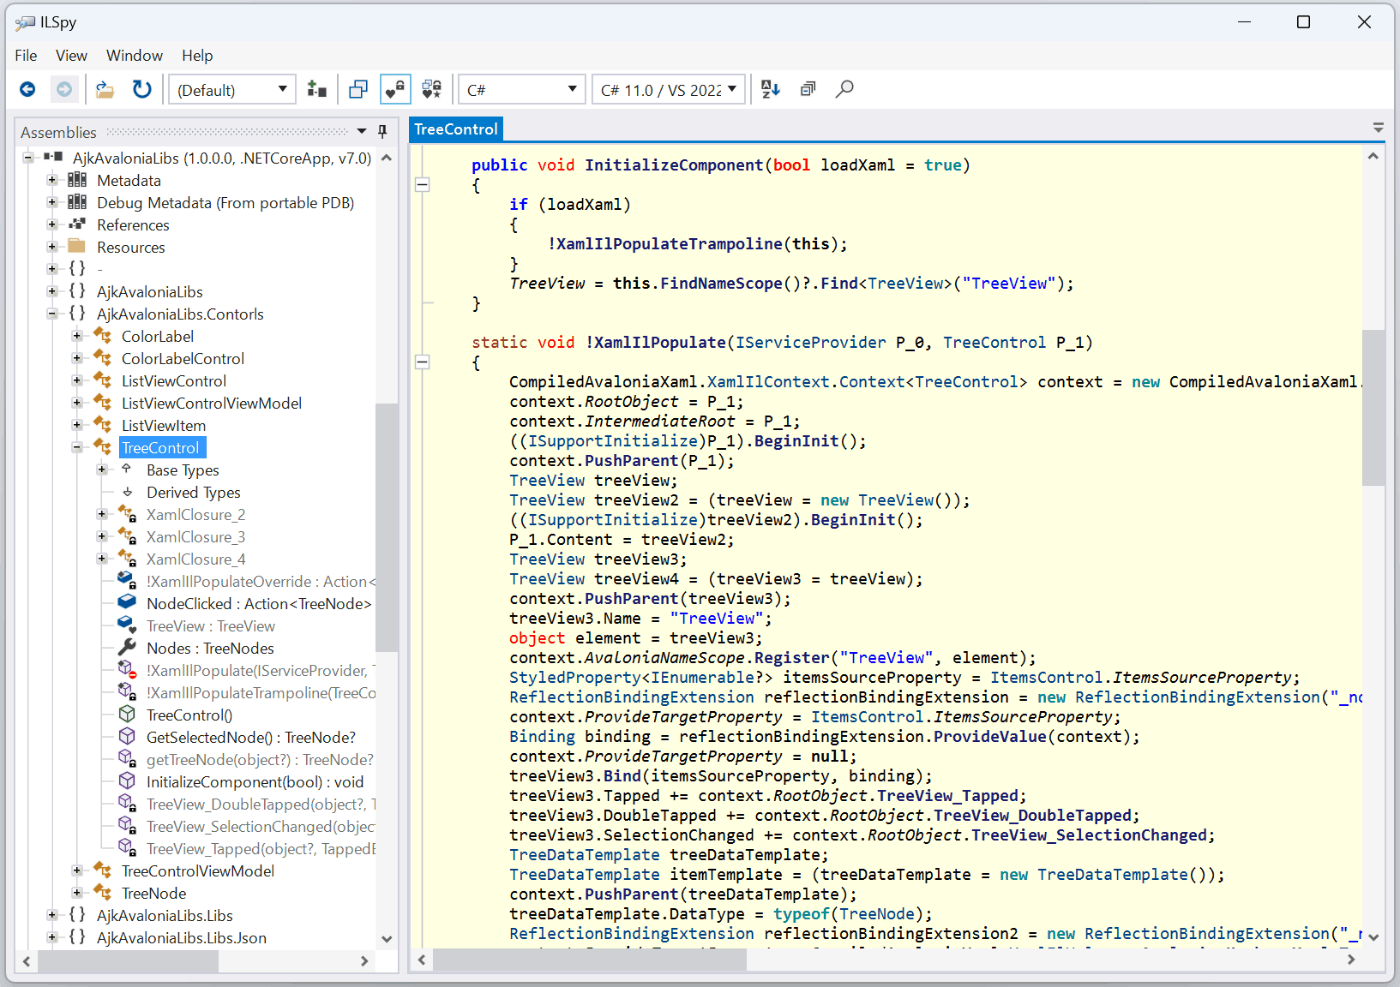Select the TreeControl document tab

tap(456, 129)
